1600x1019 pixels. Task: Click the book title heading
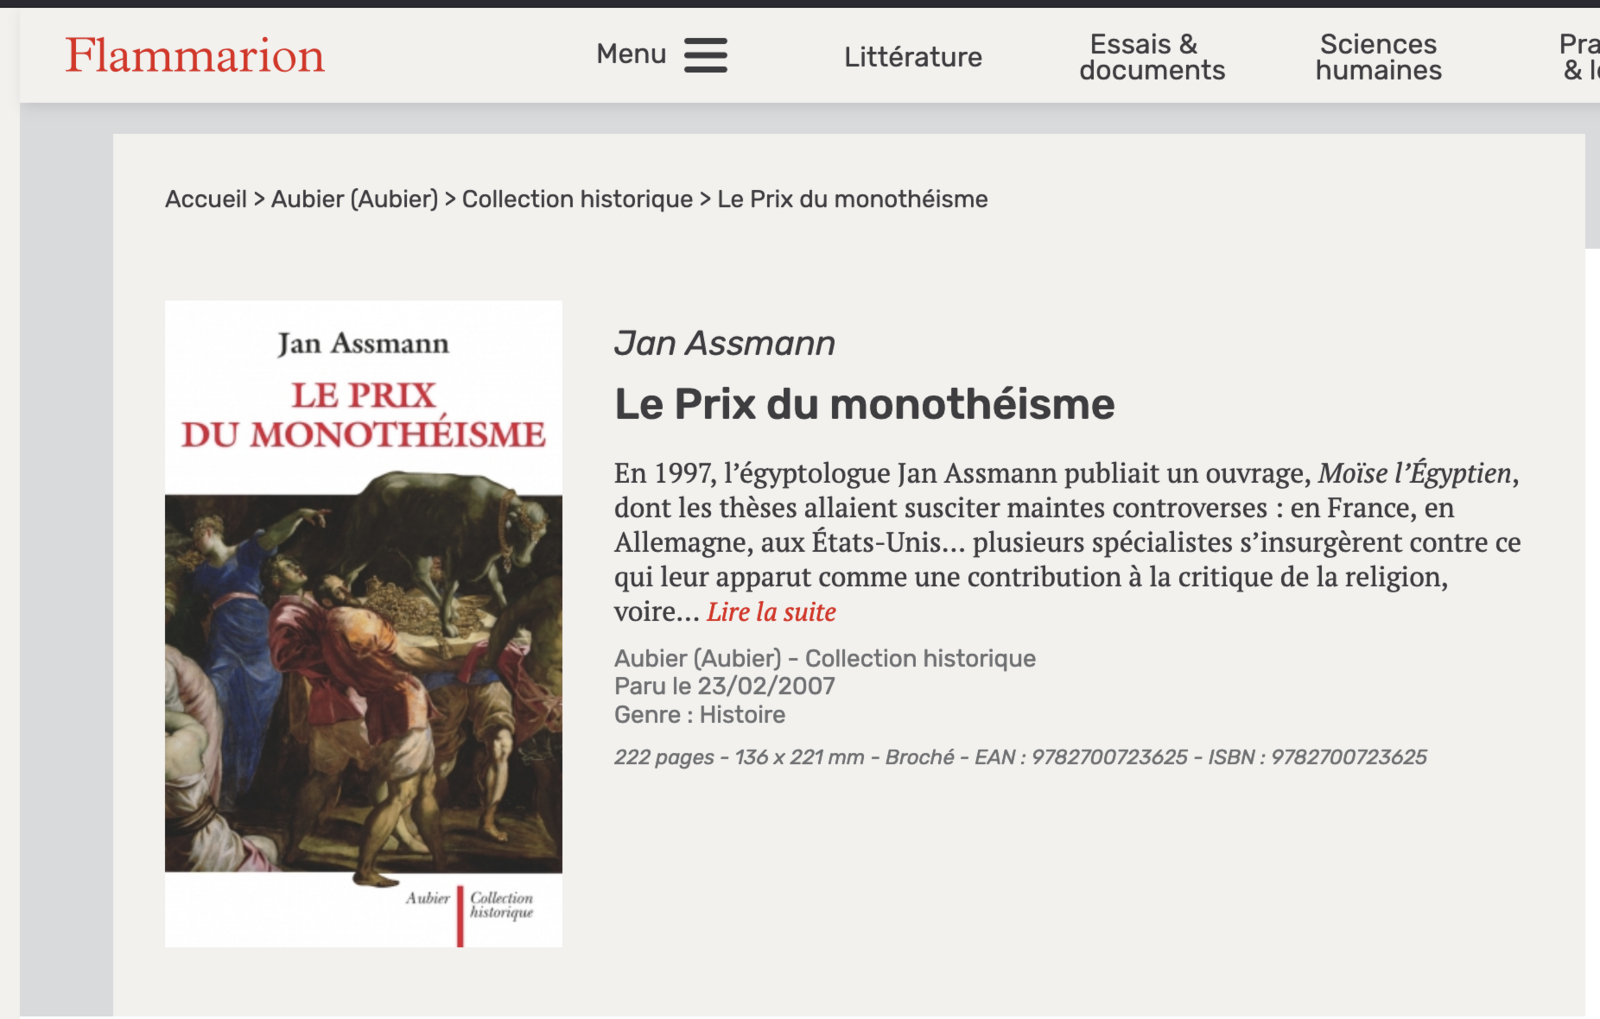coord(864,404)
